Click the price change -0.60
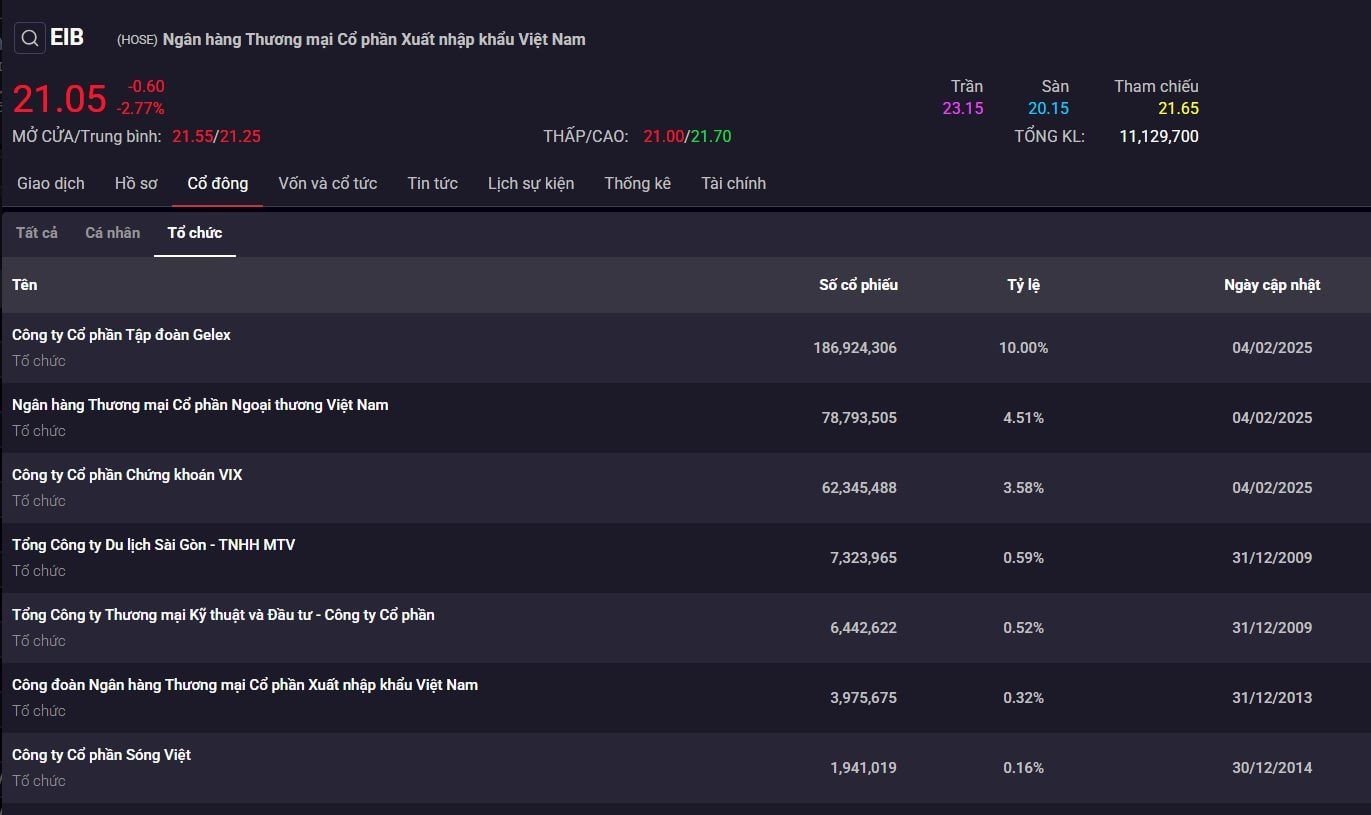1371x815 pixels. (146, 87)
